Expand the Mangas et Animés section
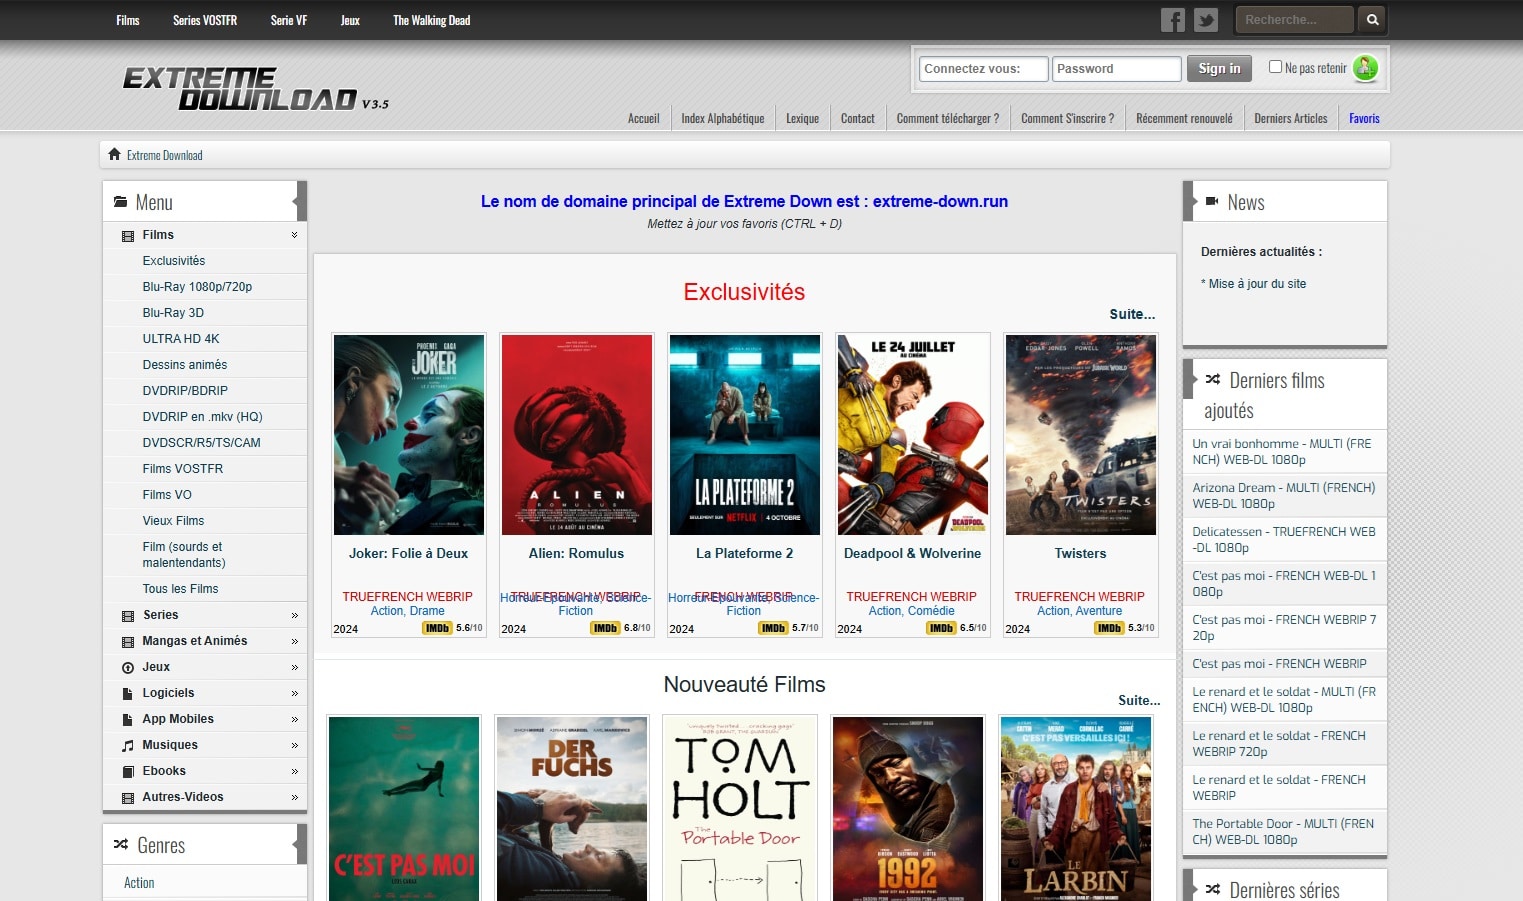This screenshot has width=1523, height=901. click(295, 642)
